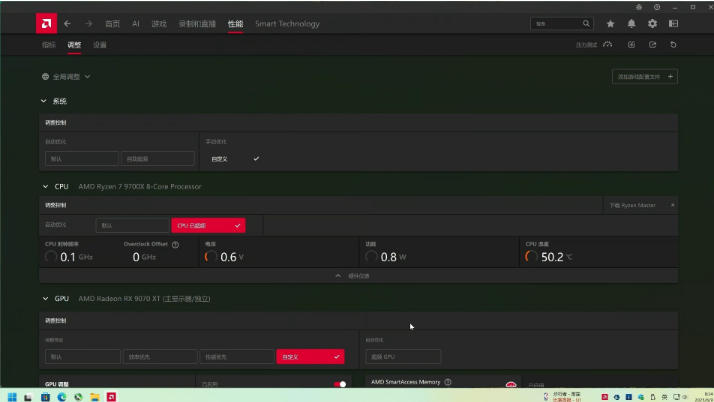Open Windows Start menu
714x402 pixels.
click(x=12, y=397)
